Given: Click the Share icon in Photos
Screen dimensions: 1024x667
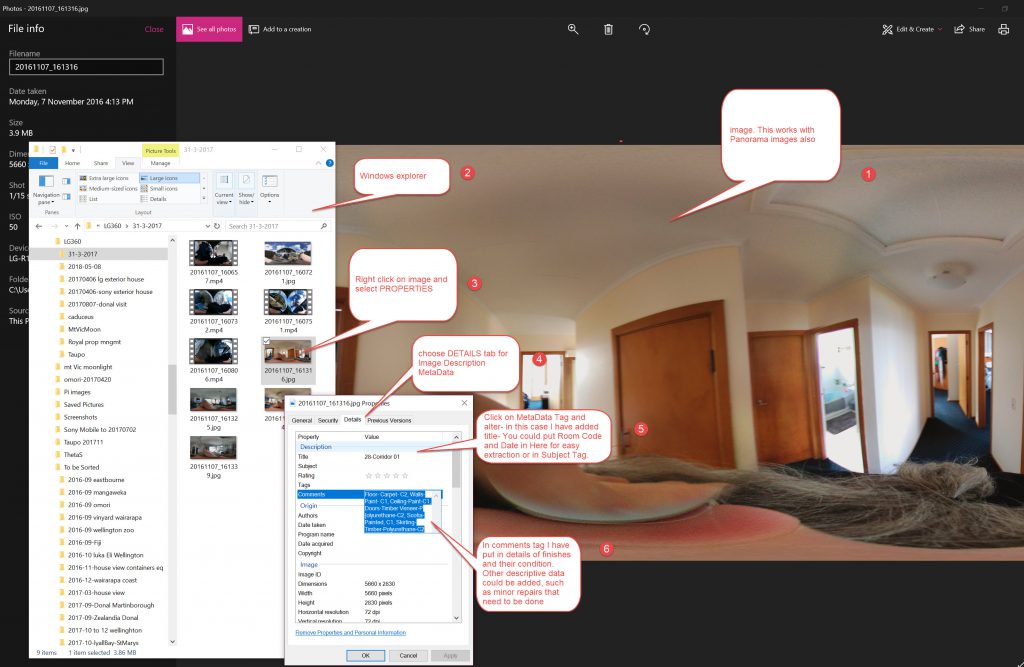Looking at the screenshot, I should (x=969, y=29).
